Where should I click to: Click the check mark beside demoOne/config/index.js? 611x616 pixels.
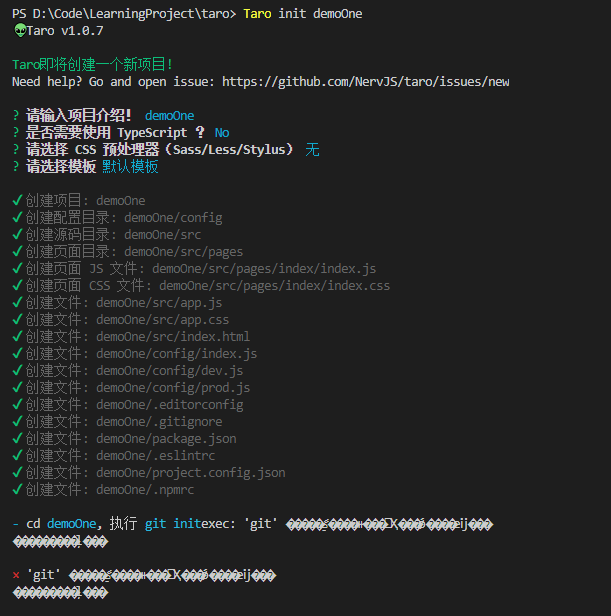point(17,353)
